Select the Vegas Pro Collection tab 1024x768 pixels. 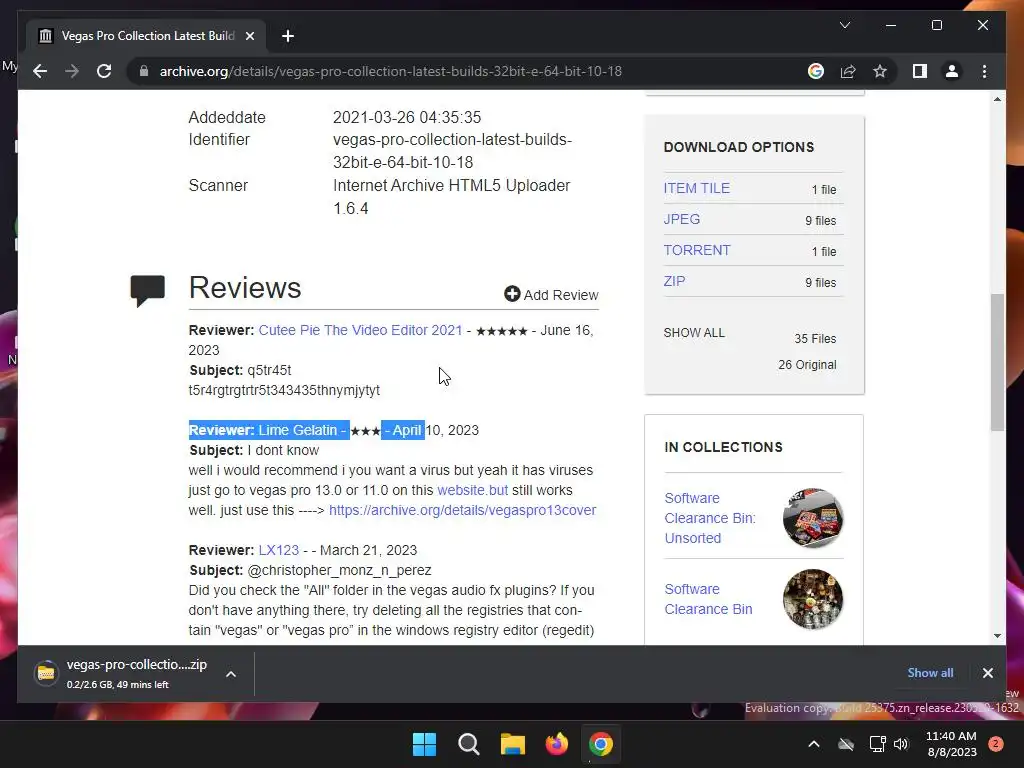(x=146, y=36)
